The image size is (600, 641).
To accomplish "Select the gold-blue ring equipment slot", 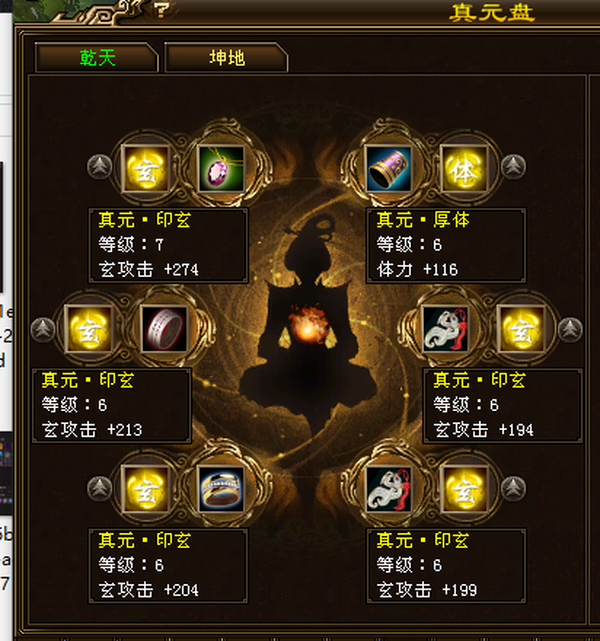I will coord(221,489).
